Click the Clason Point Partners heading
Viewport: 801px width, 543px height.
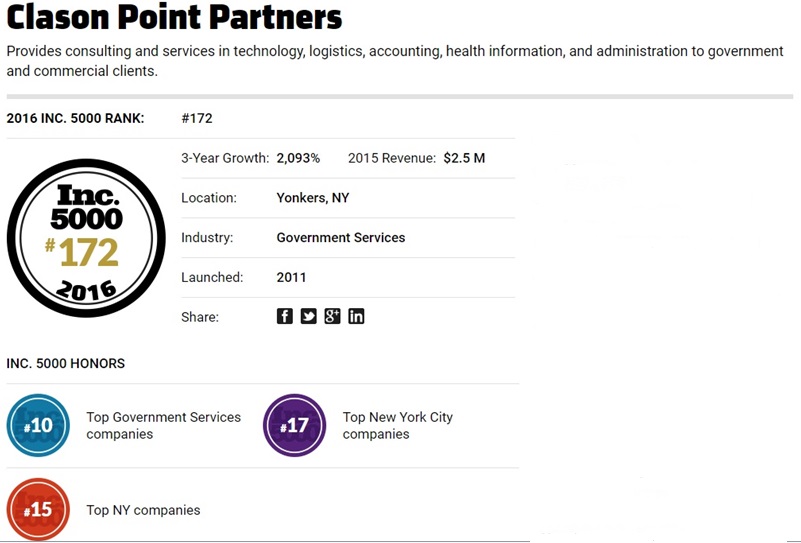click(x=174, y=17)
